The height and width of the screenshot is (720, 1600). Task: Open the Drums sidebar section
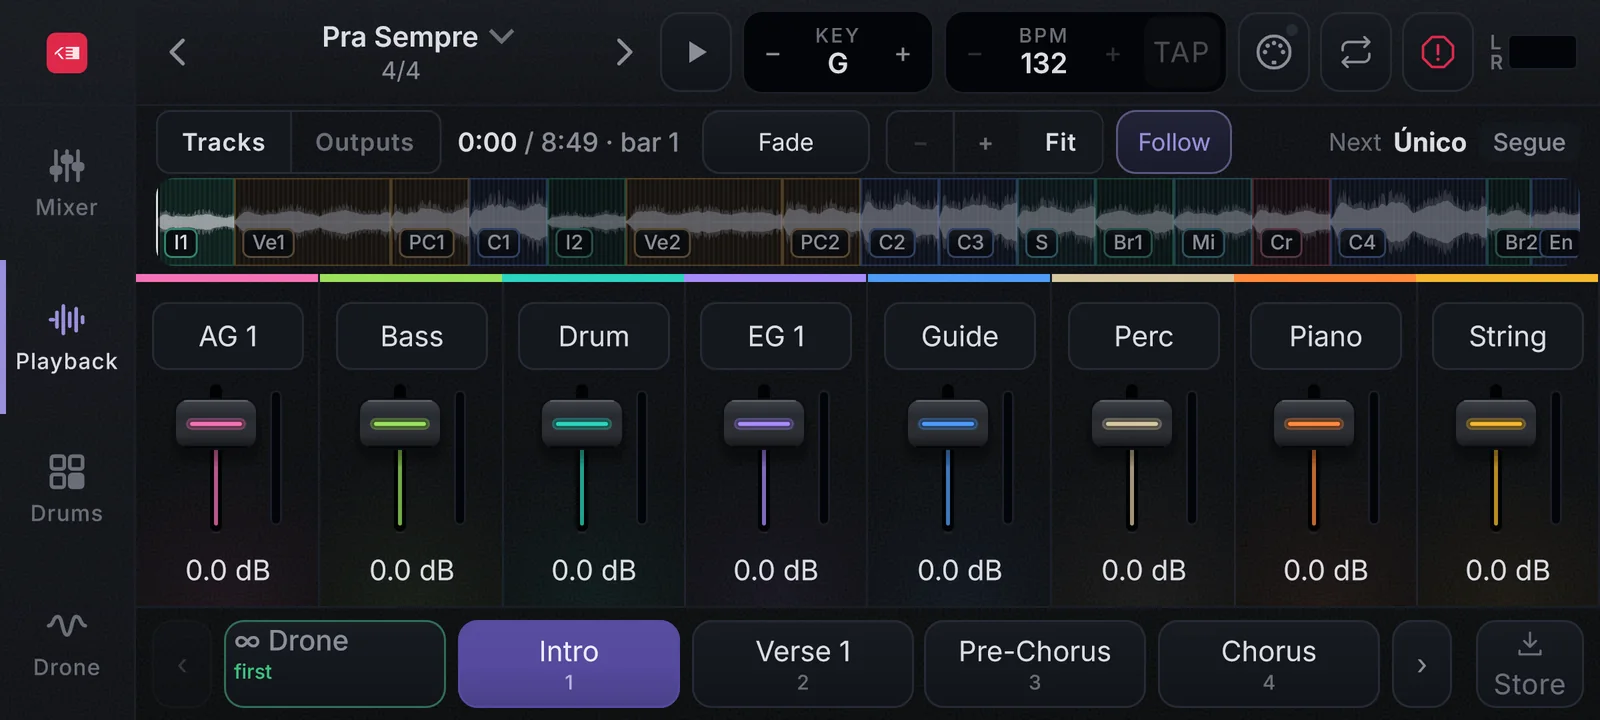(67, 489)
